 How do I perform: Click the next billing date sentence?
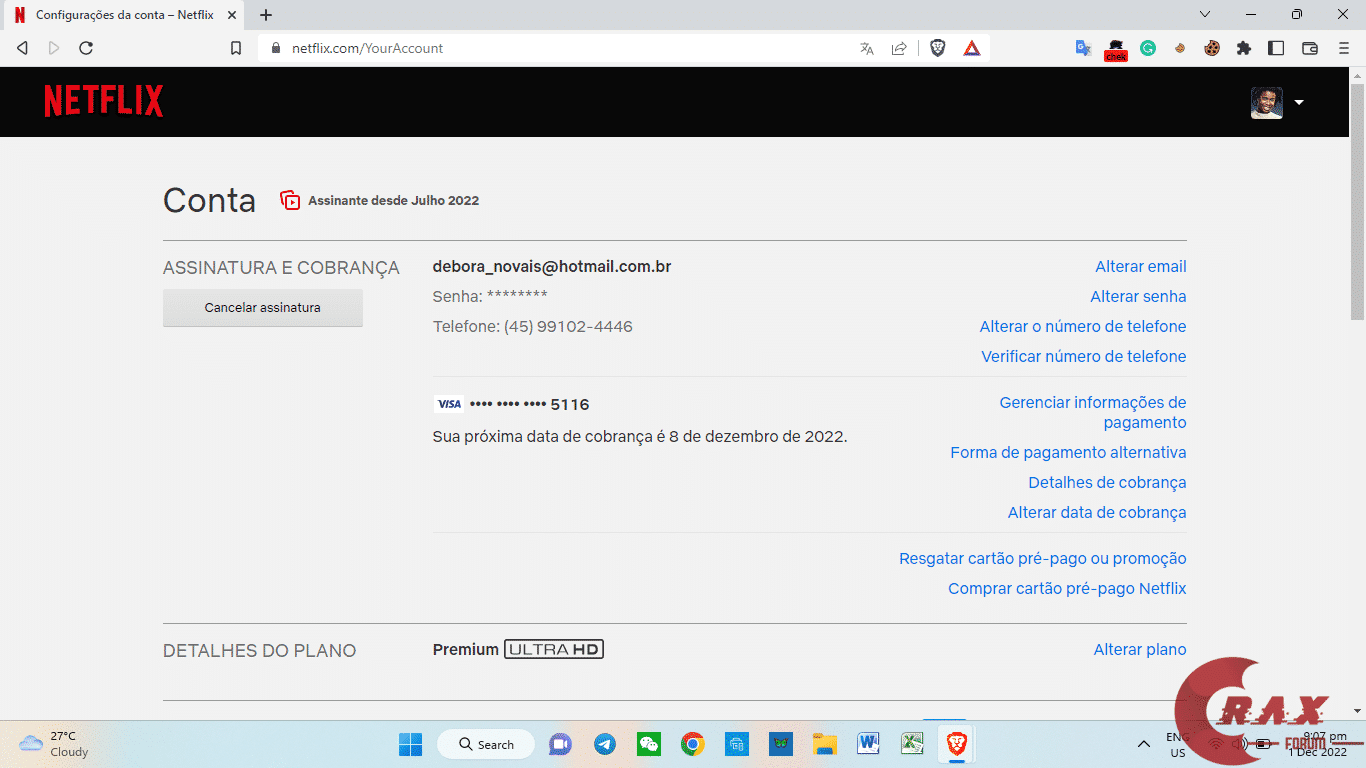[640, 437]
